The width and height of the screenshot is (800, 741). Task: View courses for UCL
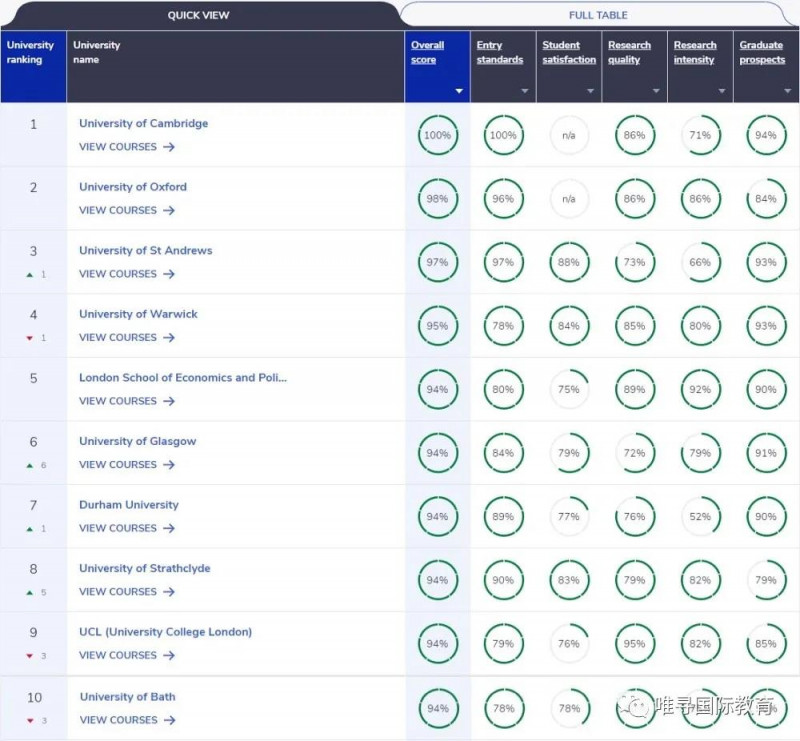(127, 655)
